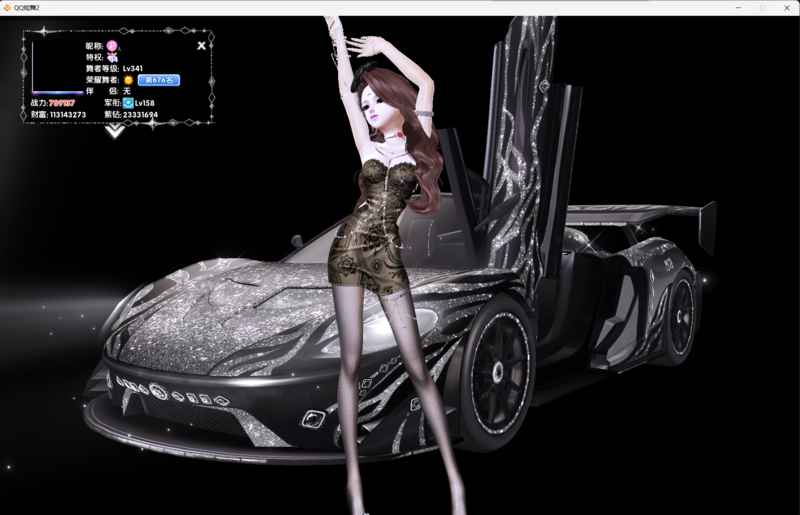Select the 财富 value 113143273
800x515 pixels.
pos(68,115)
